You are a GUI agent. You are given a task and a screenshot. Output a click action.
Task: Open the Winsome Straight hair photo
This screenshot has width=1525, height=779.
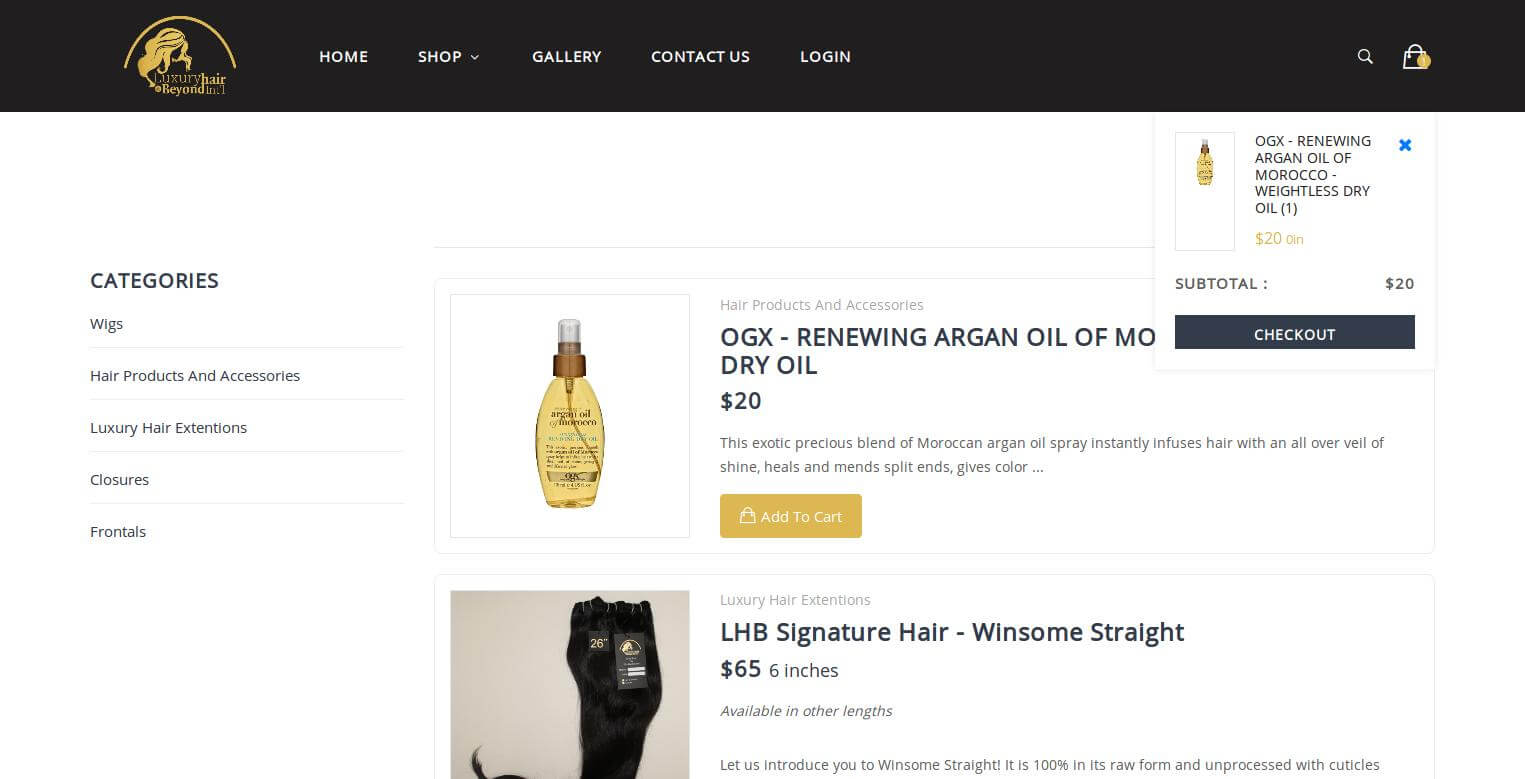click(570, 685)
